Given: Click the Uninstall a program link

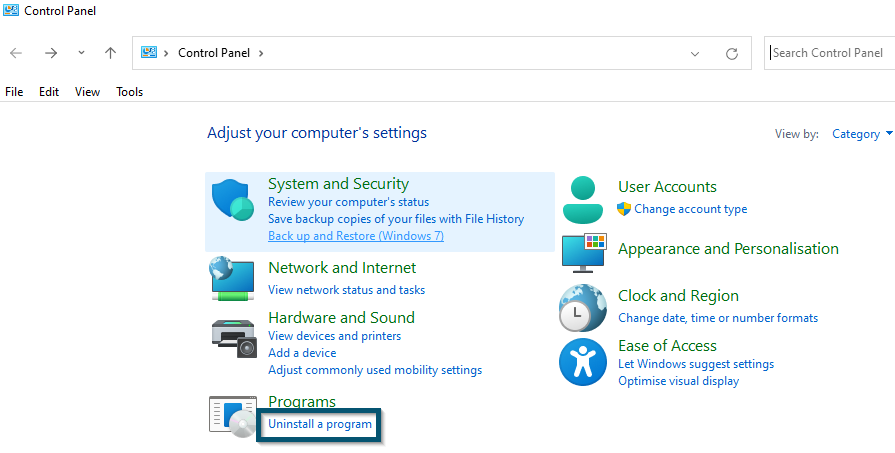Looking at the screenshot, I should tap(320, 424).
